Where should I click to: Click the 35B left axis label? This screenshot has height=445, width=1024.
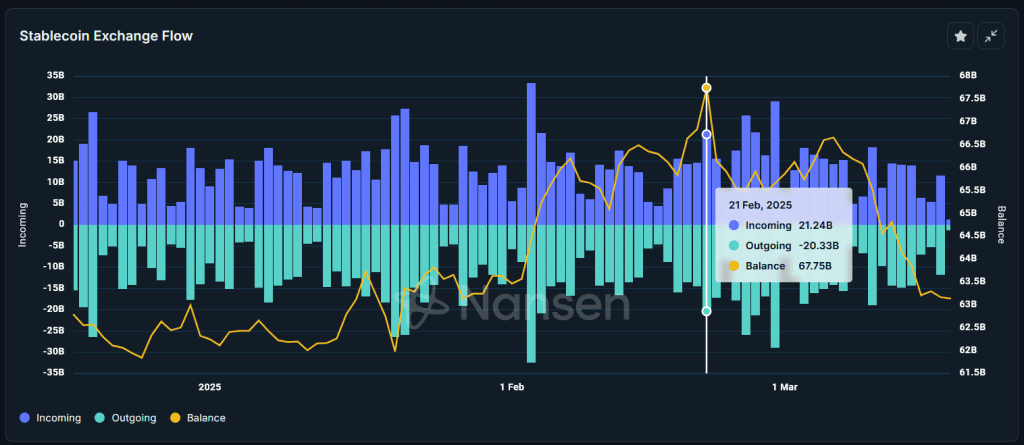56,76
